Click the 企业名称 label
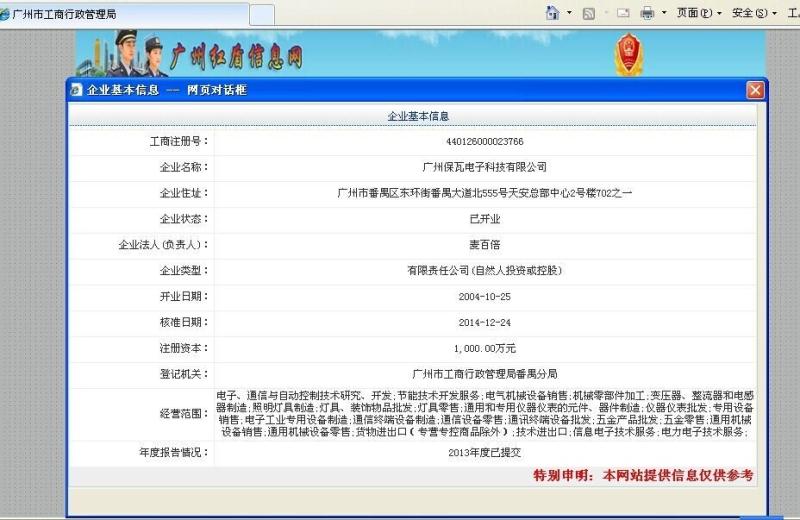The width and height of the screenshot is (800, 520). [x=184, y=167]
